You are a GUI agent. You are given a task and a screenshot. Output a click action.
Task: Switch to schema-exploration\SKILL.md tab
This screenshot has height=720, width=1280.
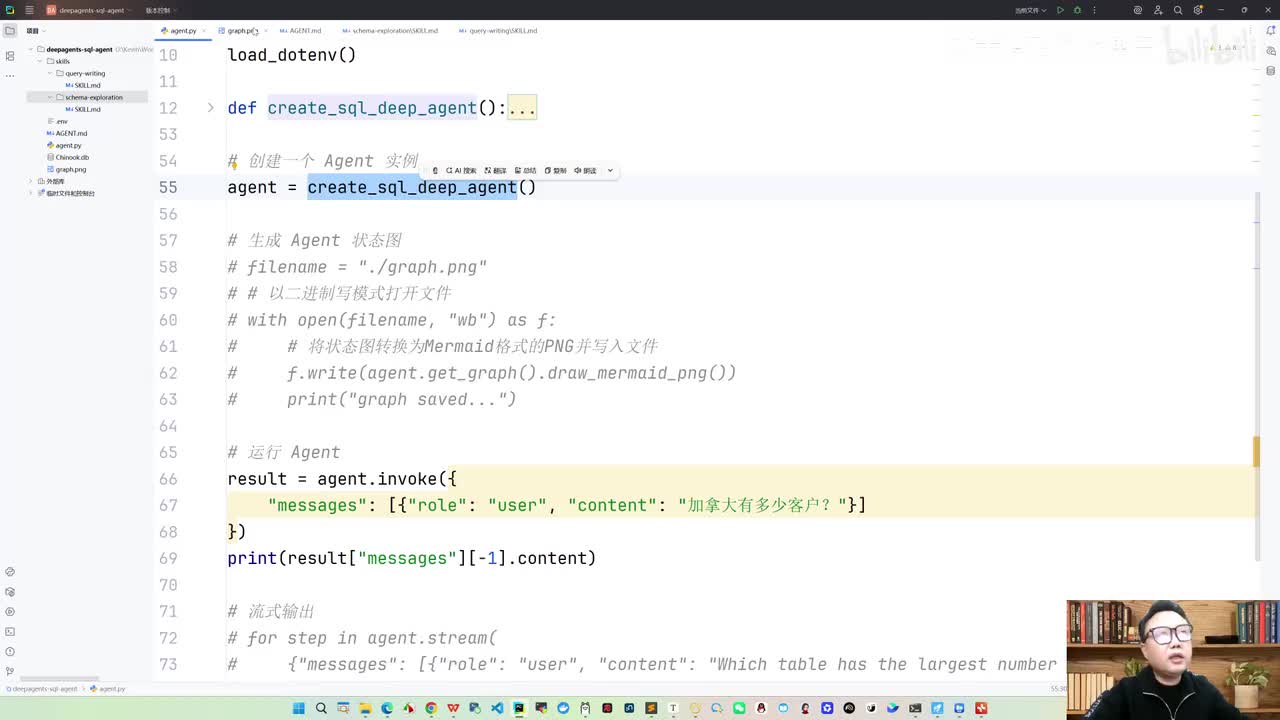coord(390,31)
